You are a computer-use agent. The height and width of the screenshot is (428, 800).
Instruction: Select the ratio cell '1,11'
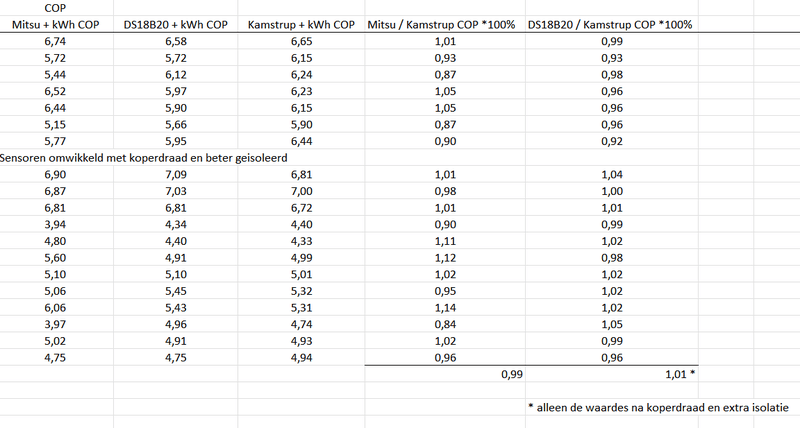pos(445,241)
